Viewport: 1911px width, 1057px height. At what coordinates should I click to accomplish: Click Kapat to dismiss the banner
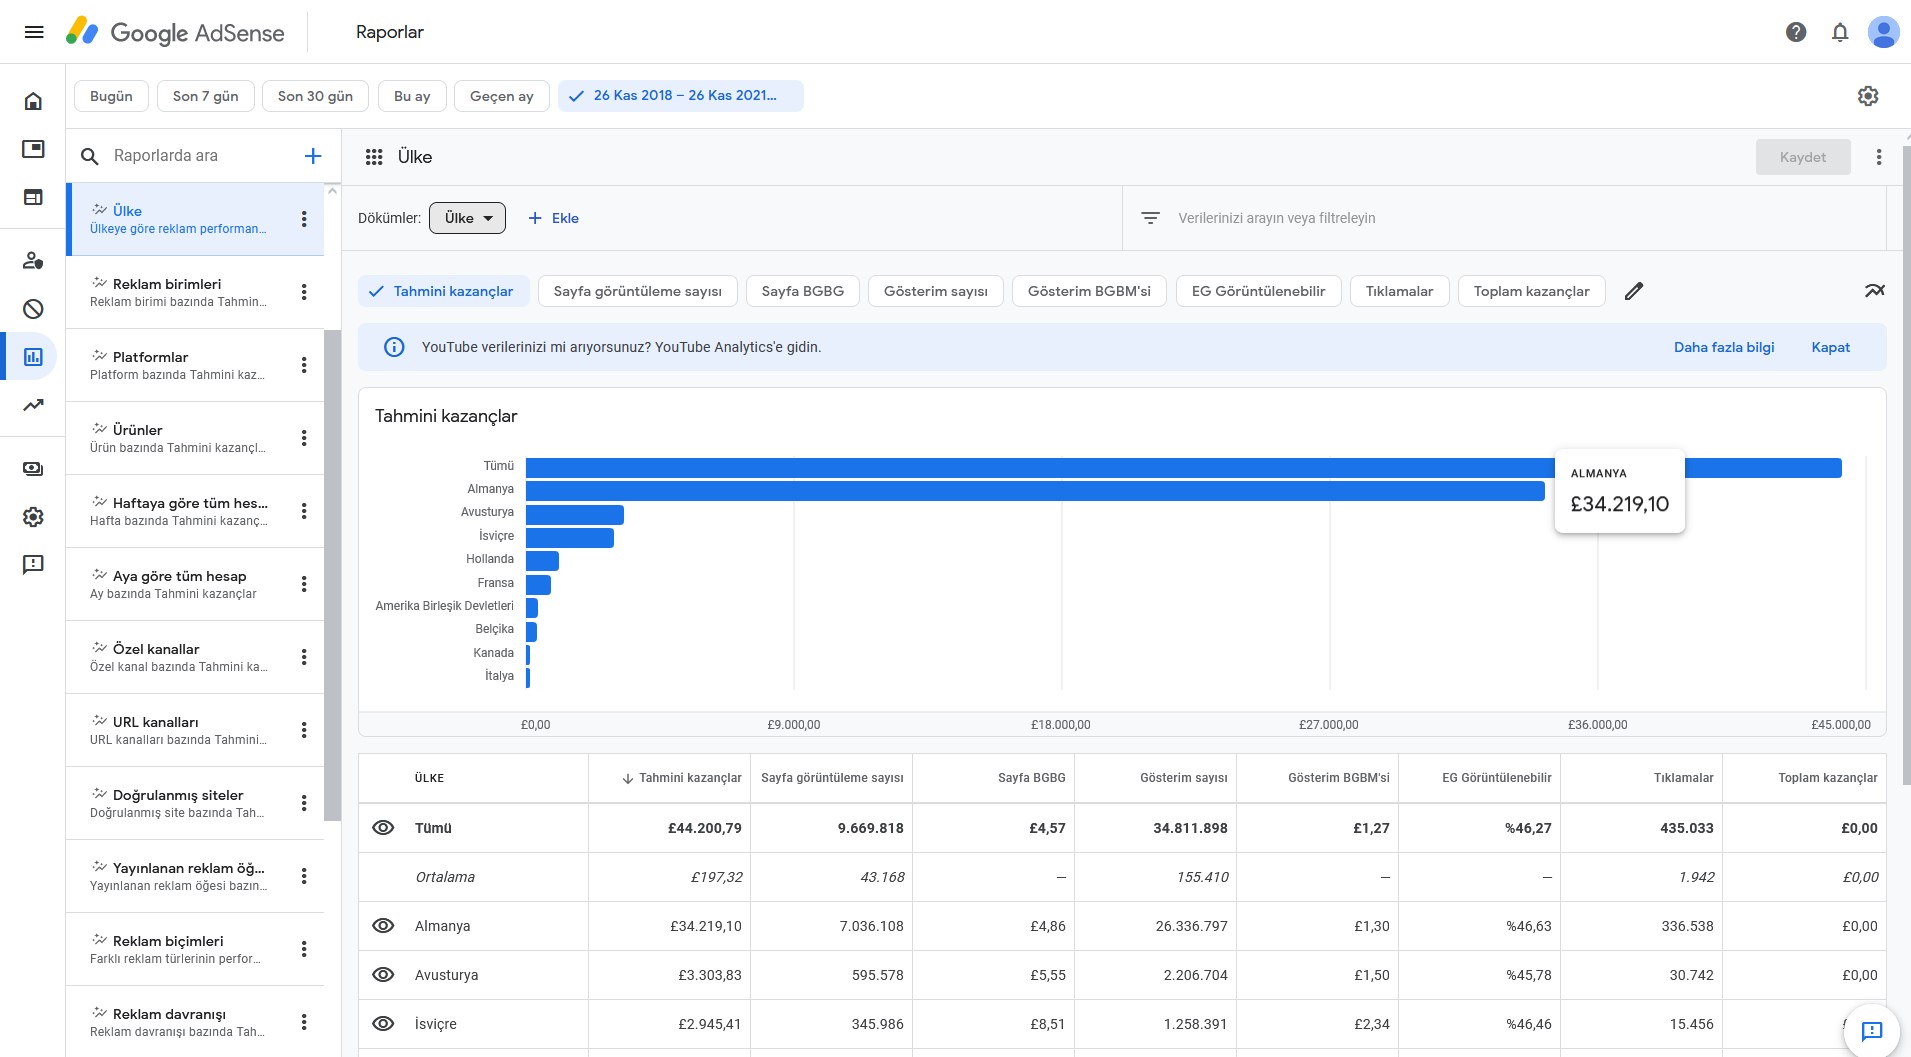coord(1831,347)
